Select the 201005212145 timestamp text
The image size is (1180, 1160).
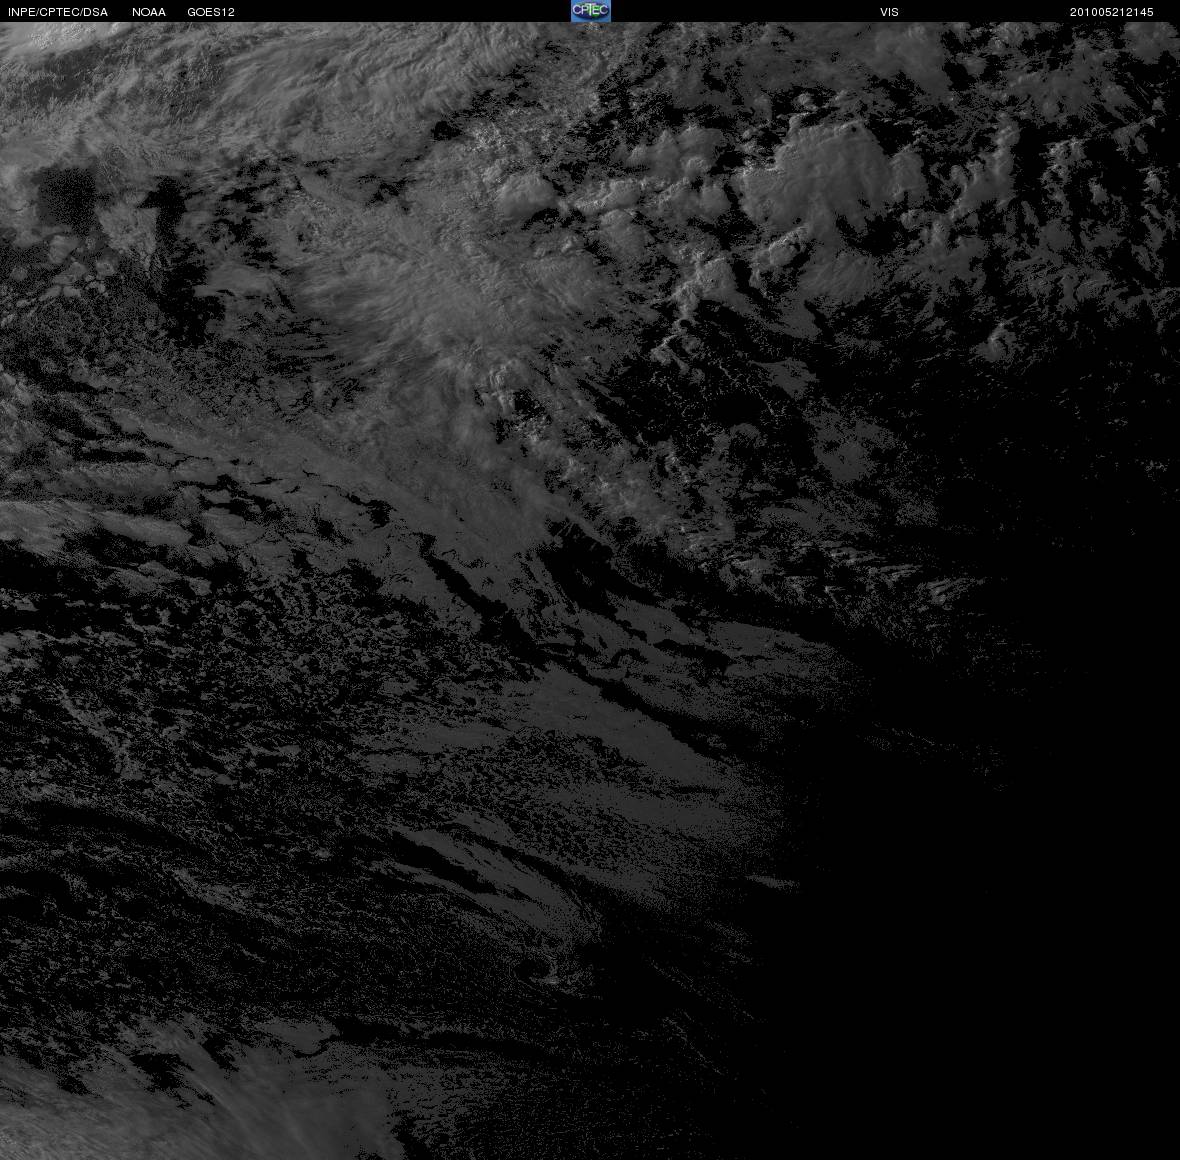click(1112, 12)
